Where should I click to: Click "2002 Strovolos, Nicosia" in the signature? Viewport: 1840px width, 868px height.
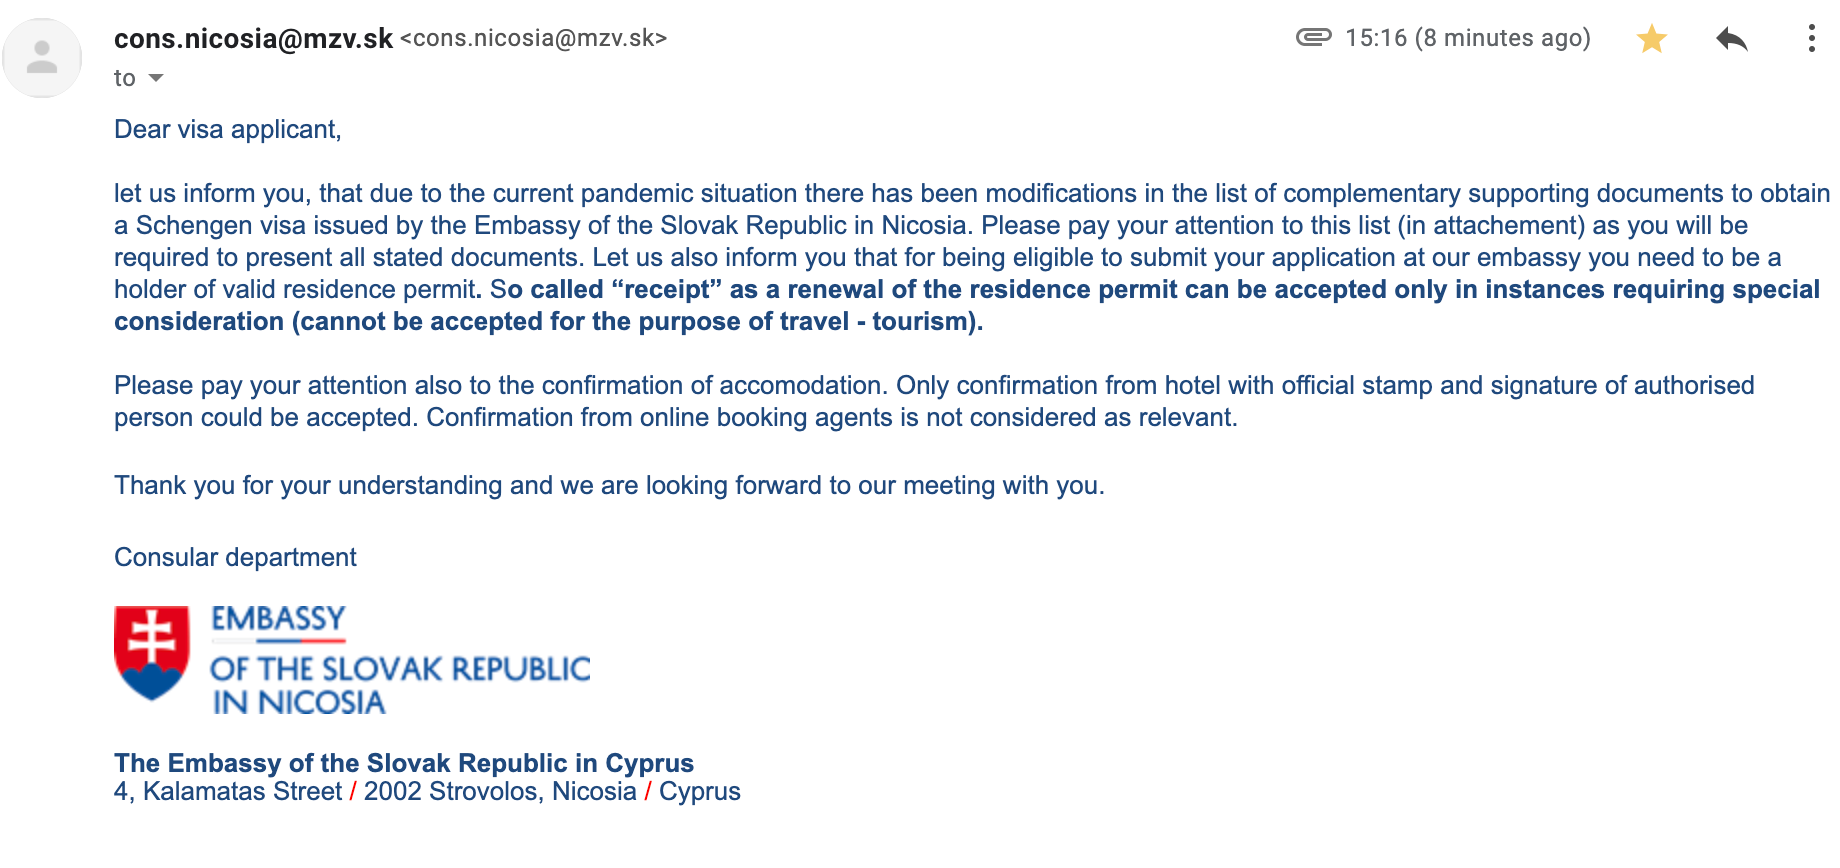(x=500, y=792)
